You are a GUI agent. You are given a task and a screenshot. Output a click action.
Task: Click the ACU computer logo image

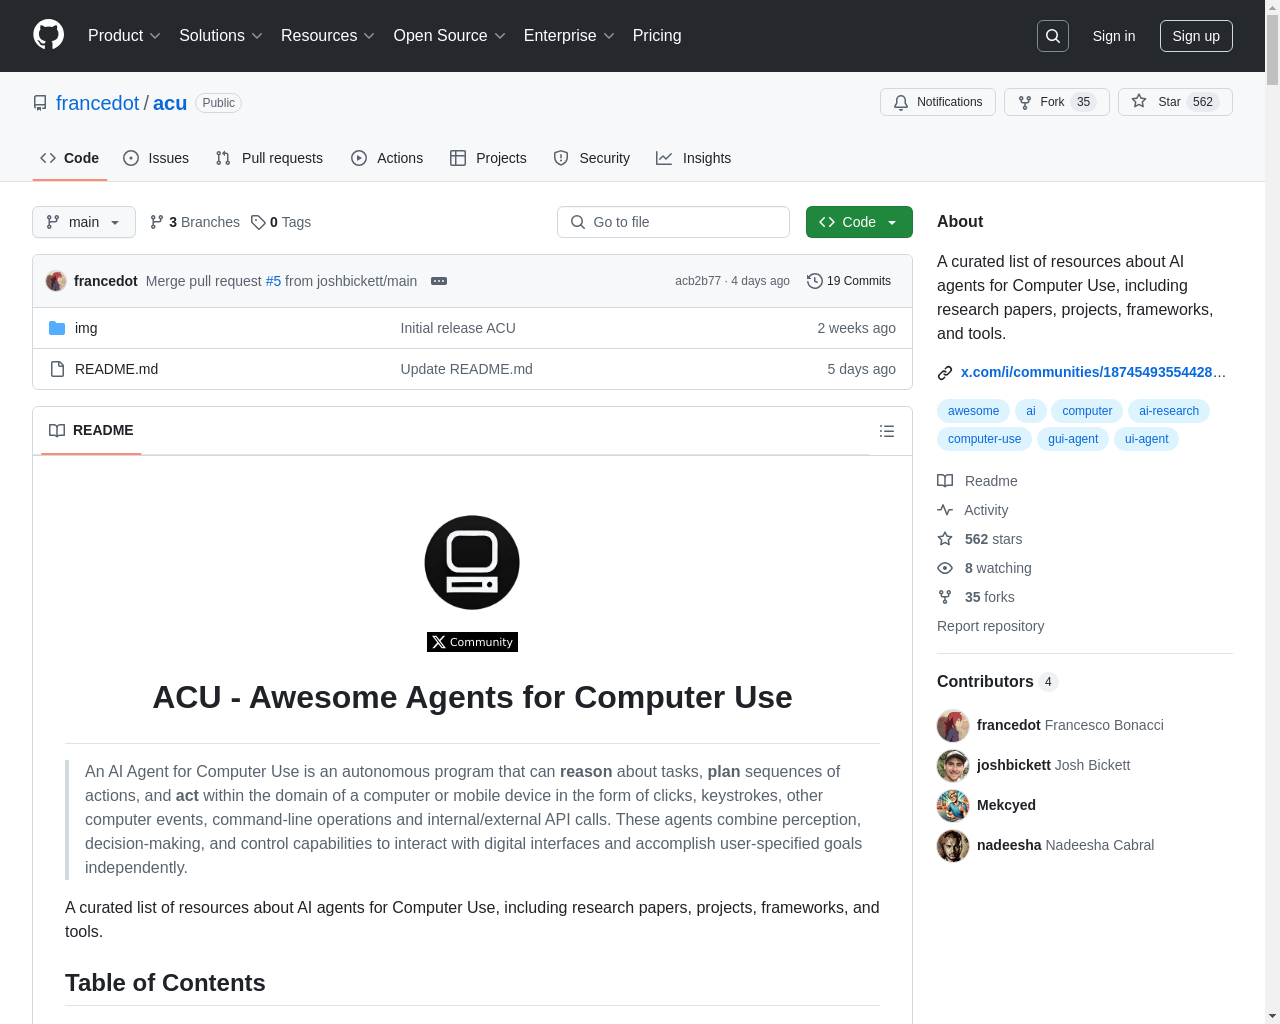472,562
